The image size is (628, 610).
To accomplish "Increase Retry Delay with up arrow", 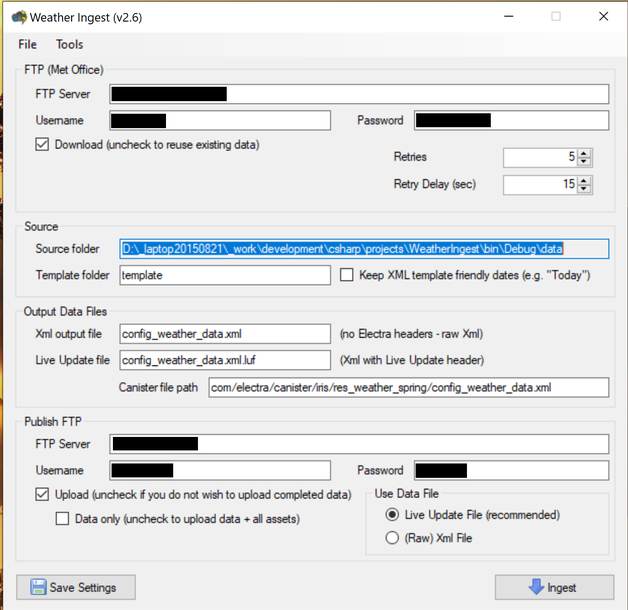I will 585,180.
